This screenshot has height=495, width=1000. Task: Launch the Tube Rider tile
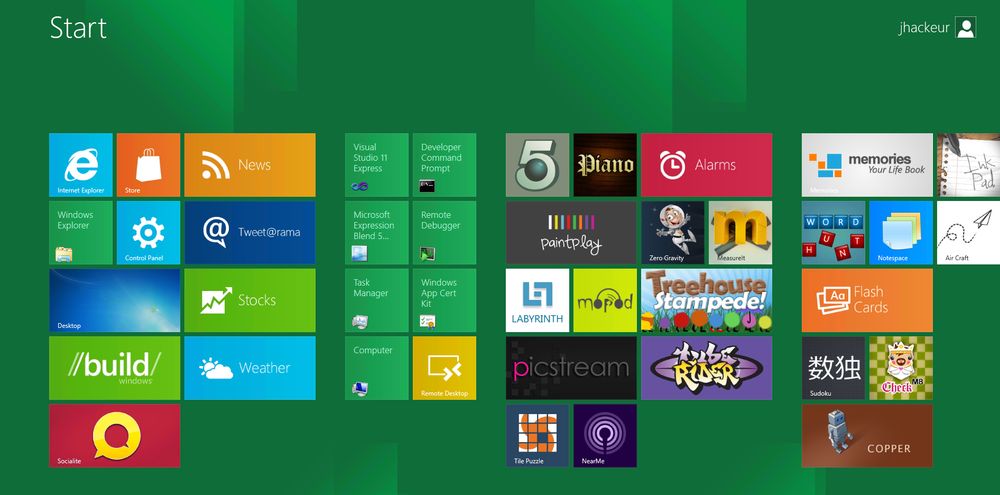coord(707,368)
